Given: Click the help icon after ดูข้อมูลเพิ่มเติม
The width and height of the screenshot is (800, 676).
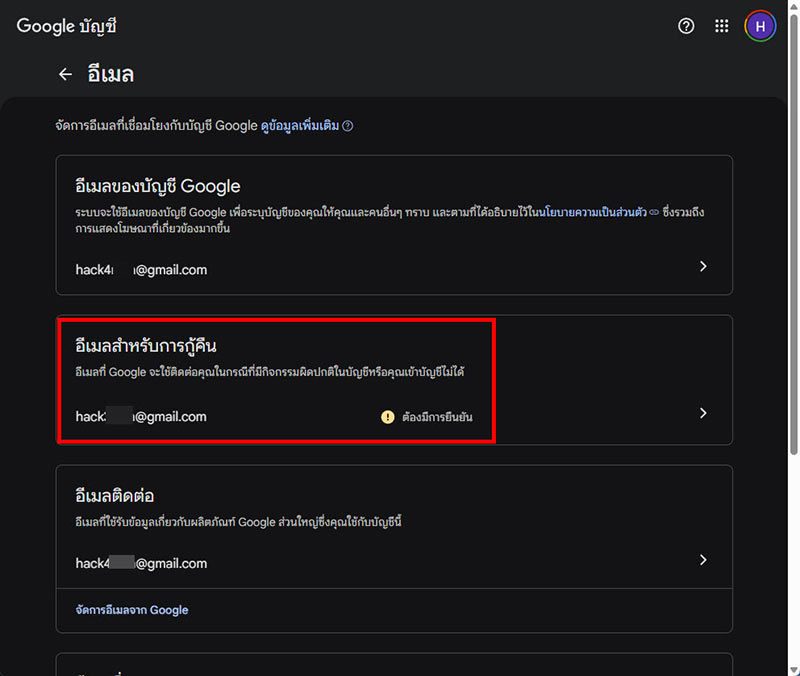Looking at the screenshot, I should 347,126.
